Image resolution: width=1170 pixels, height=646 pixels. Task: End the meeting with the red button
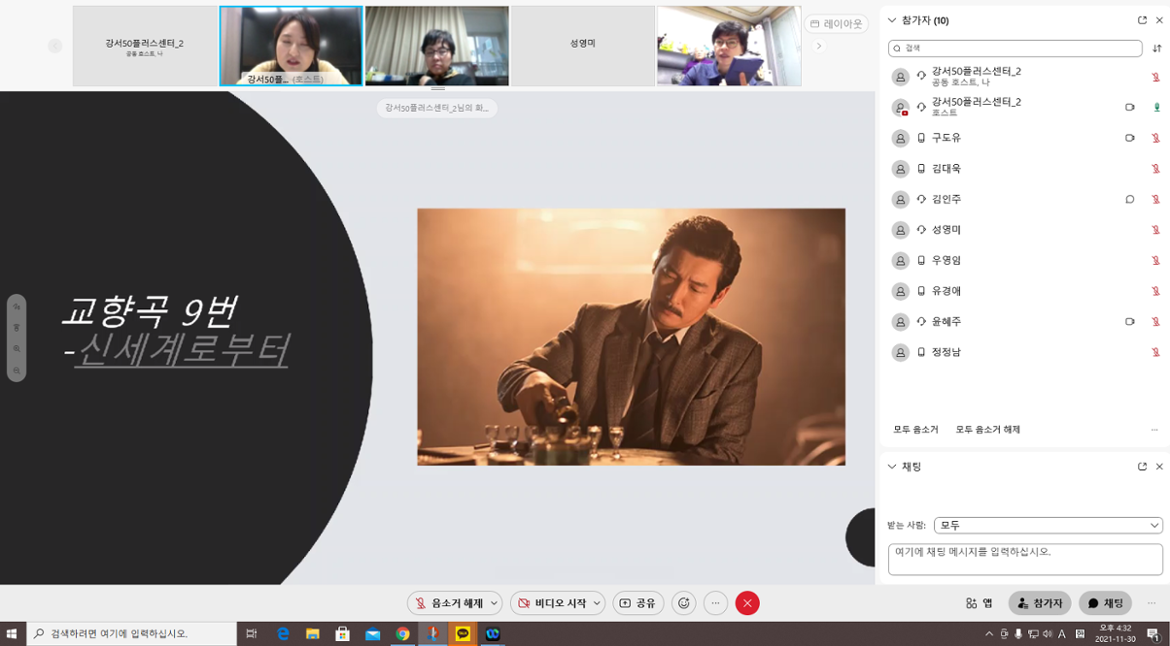point(747,603)
